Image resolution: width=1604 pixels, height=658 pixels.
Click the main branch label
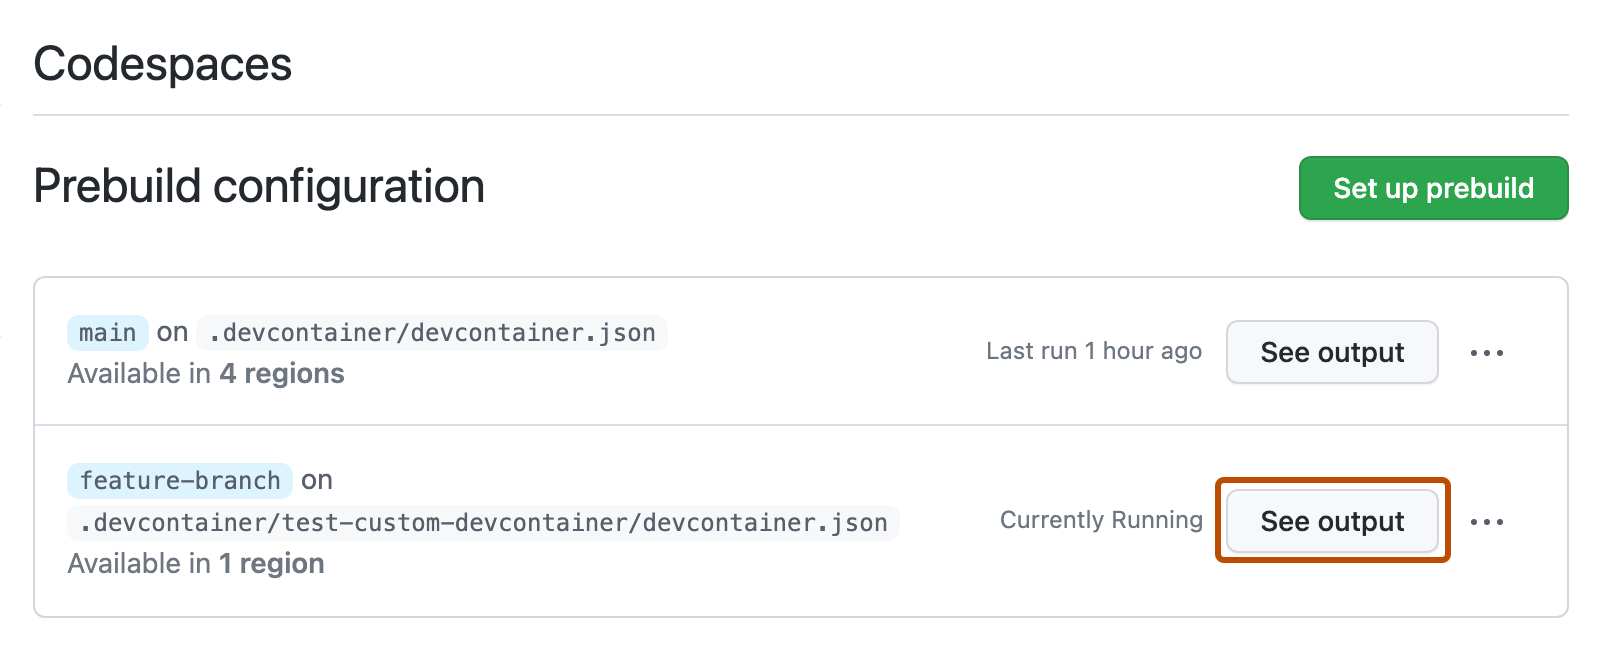pyautogui.click(x=107, y=332)
